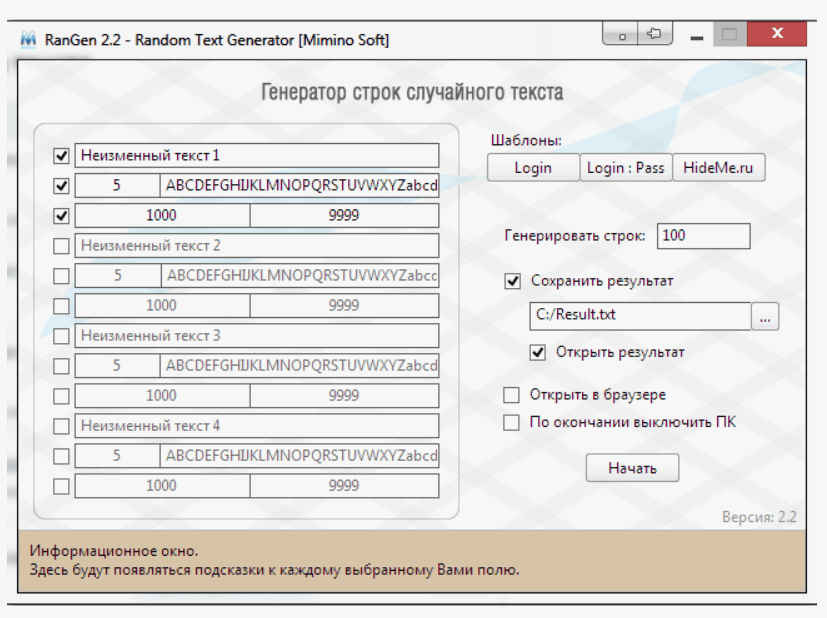This screenshot has height=618, width=827.
Task: Click the Начать button
Action: [x=632, y=468]
